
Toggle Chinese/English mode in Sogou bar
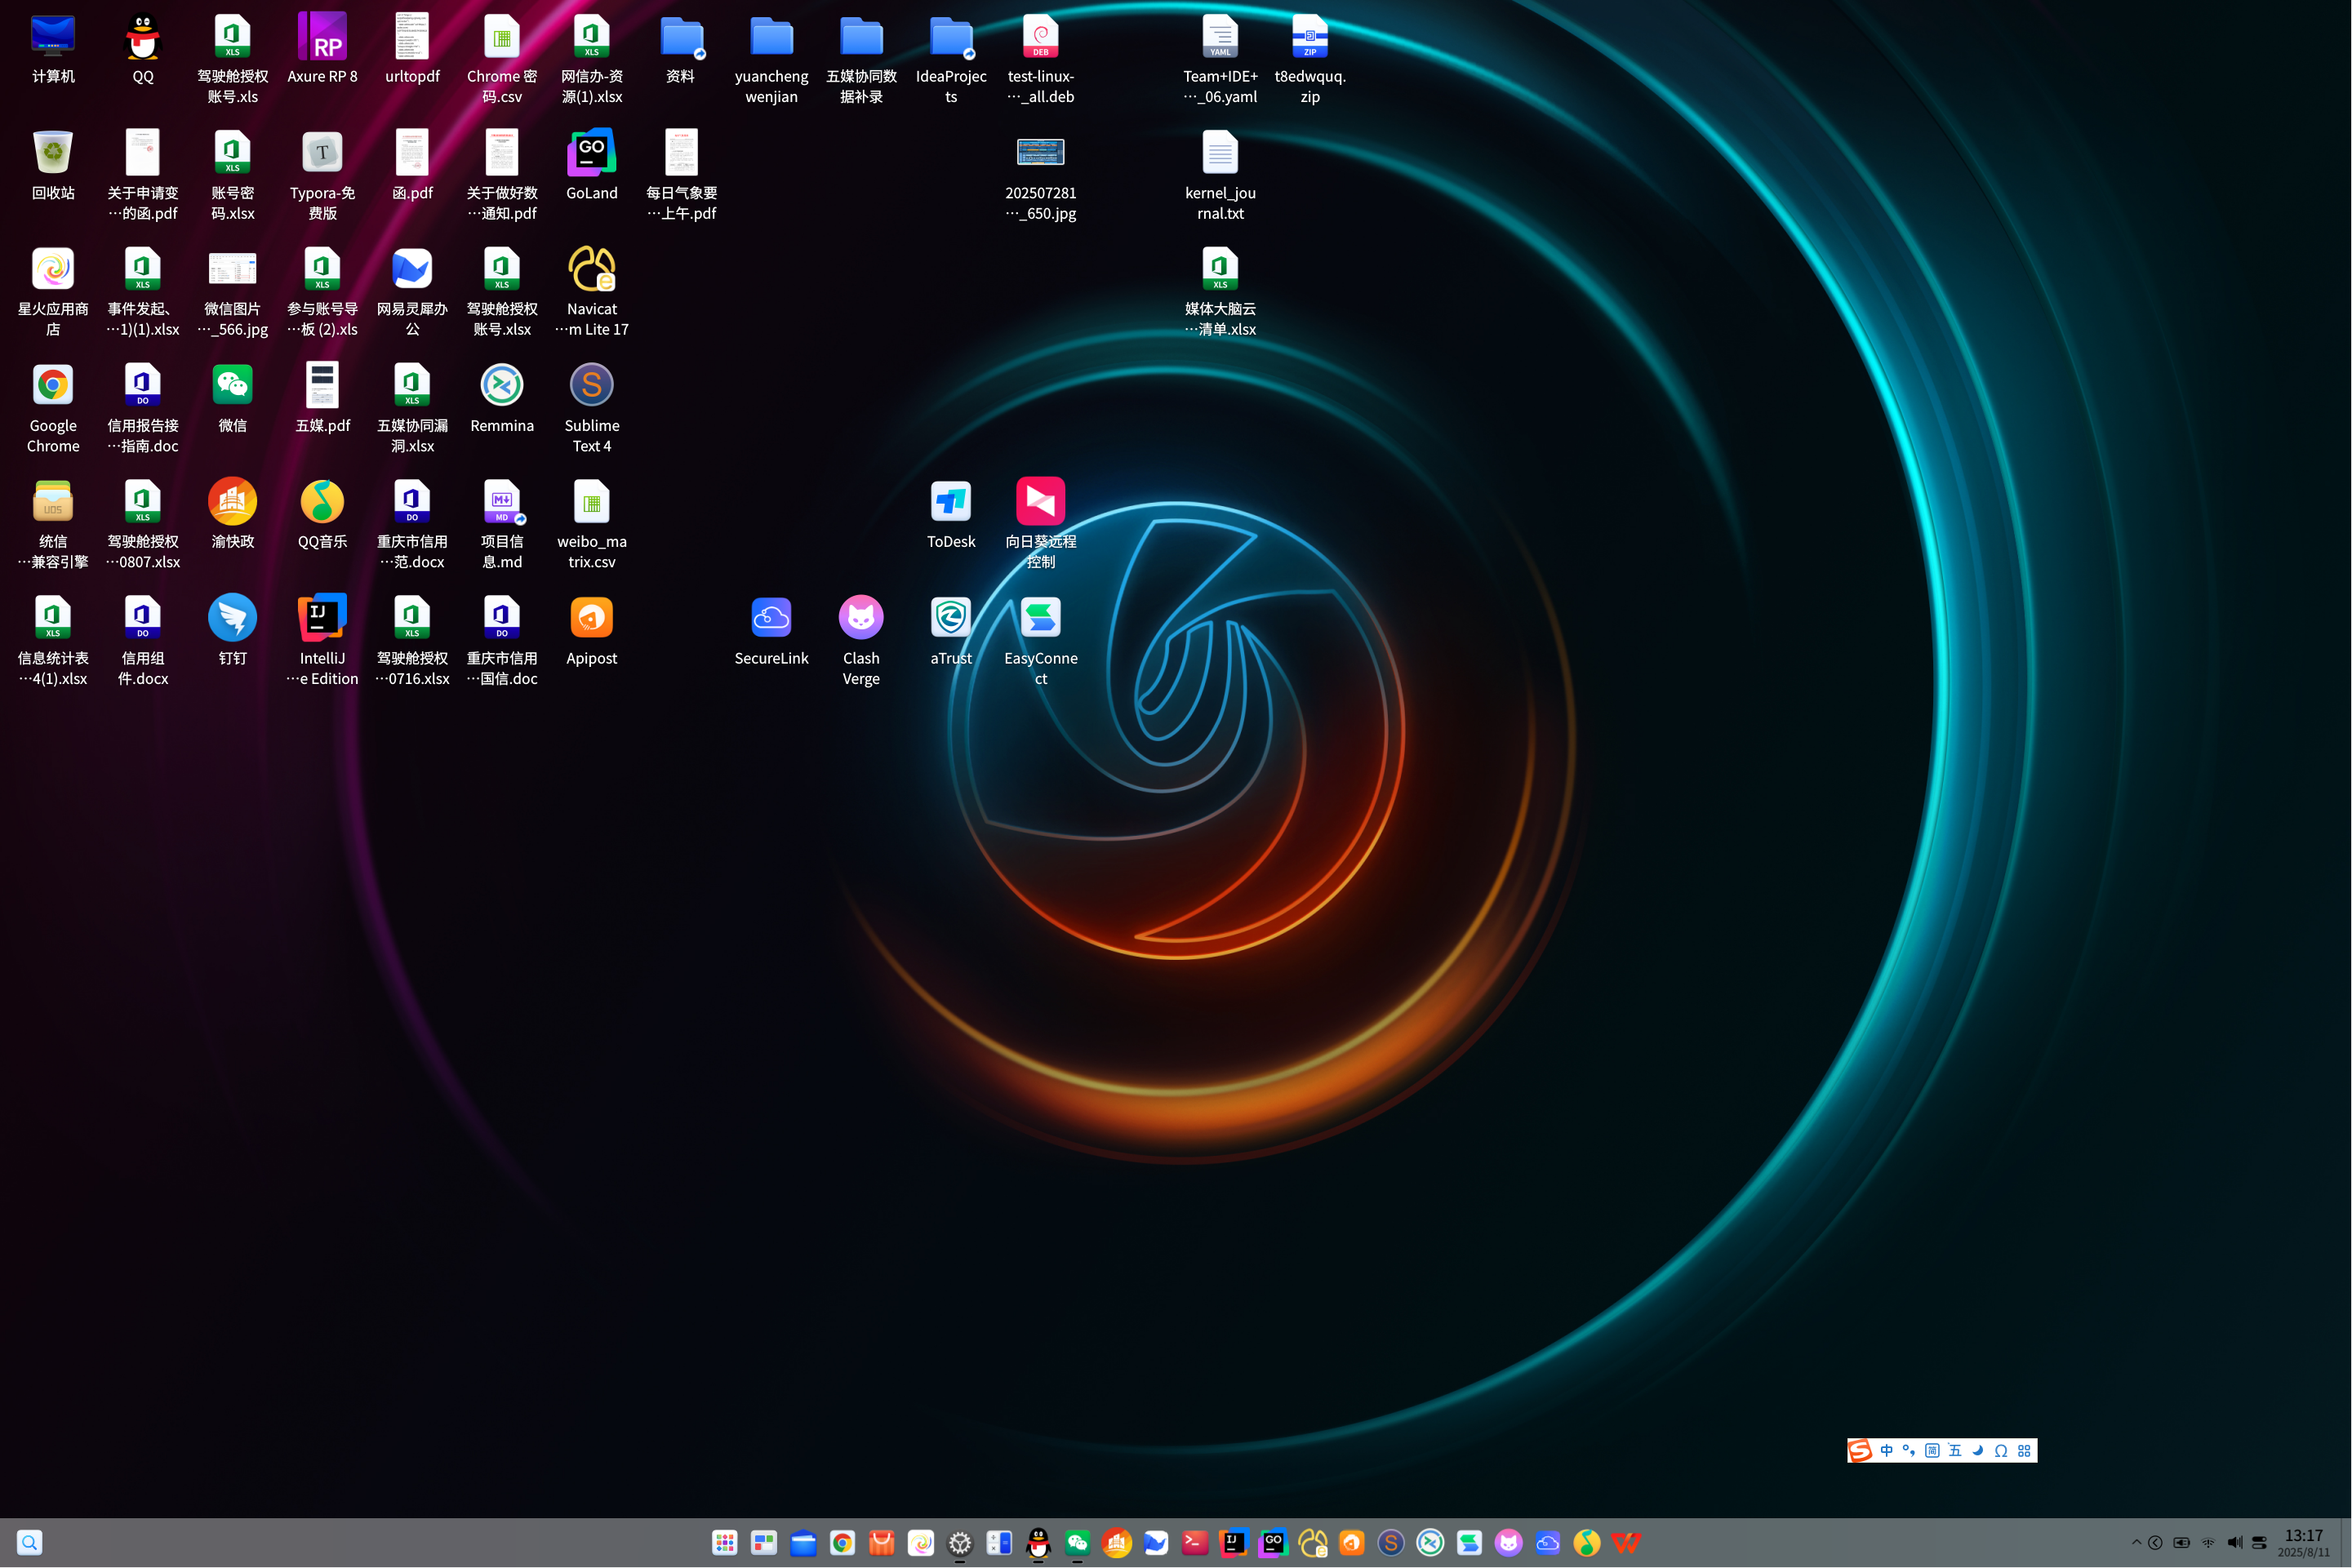pyautogui.click(x=1886, y=1450)
